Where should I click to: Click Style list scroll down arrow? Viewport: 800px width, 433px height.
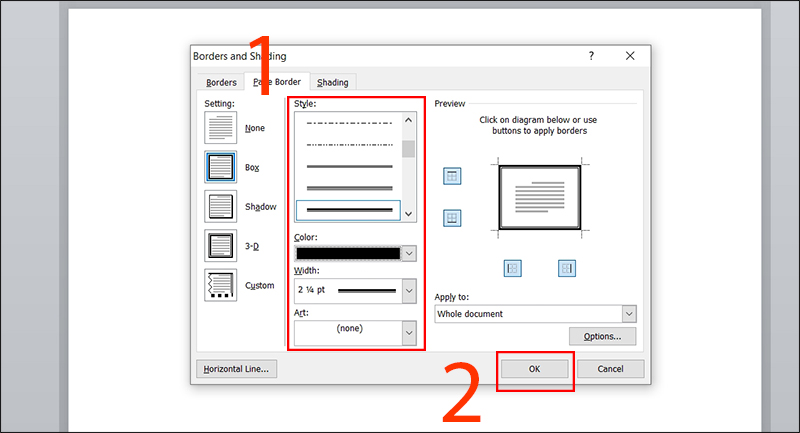(408, 214)
